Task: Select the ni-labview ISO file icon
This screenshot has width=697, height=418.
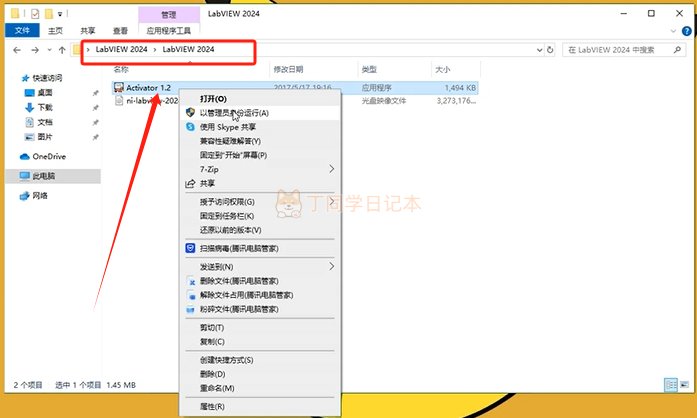Action: click(119, 101)
